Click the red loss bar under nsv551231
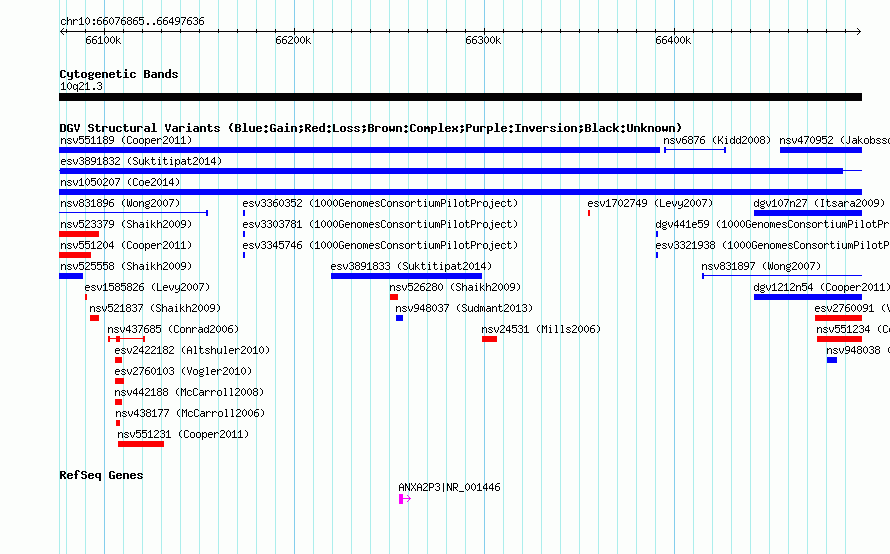 point(141,444)
